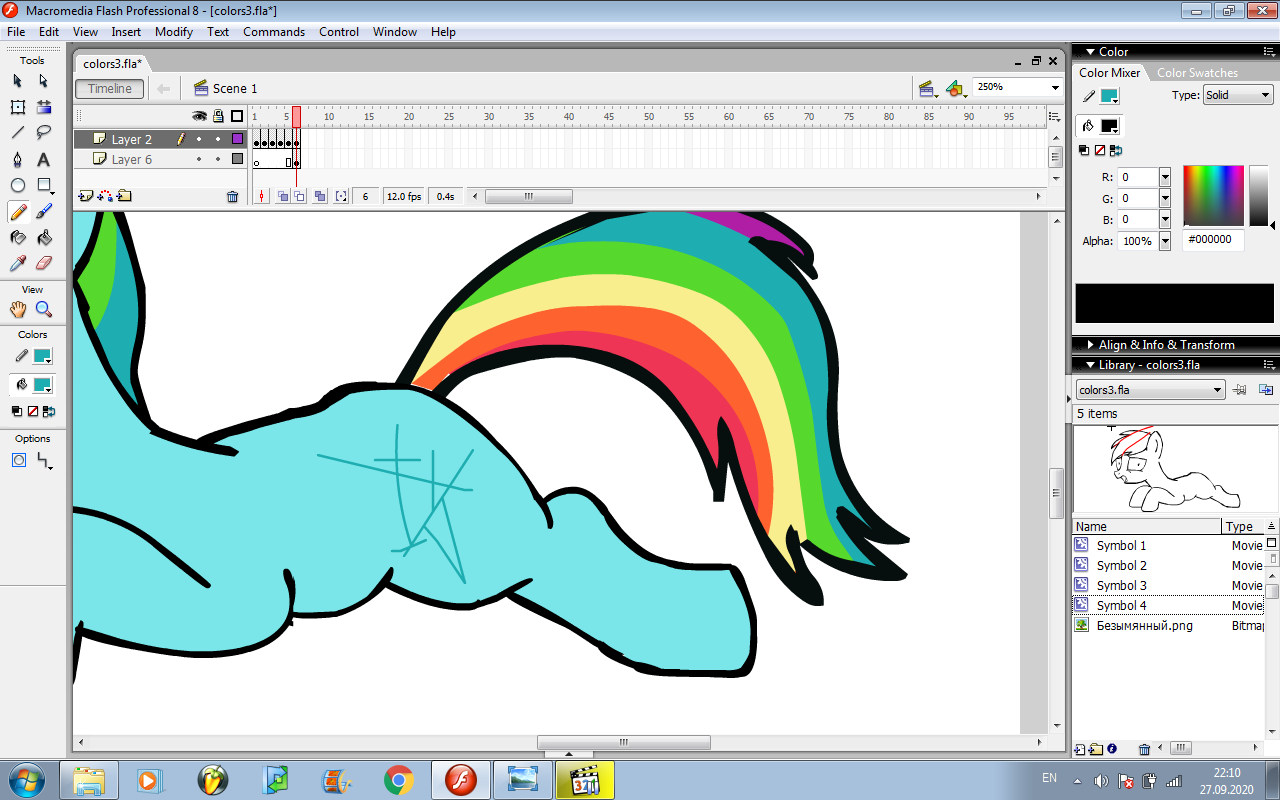Pick the Text tool
This screenshot has width=1280, height=800.
coord(44,159)
